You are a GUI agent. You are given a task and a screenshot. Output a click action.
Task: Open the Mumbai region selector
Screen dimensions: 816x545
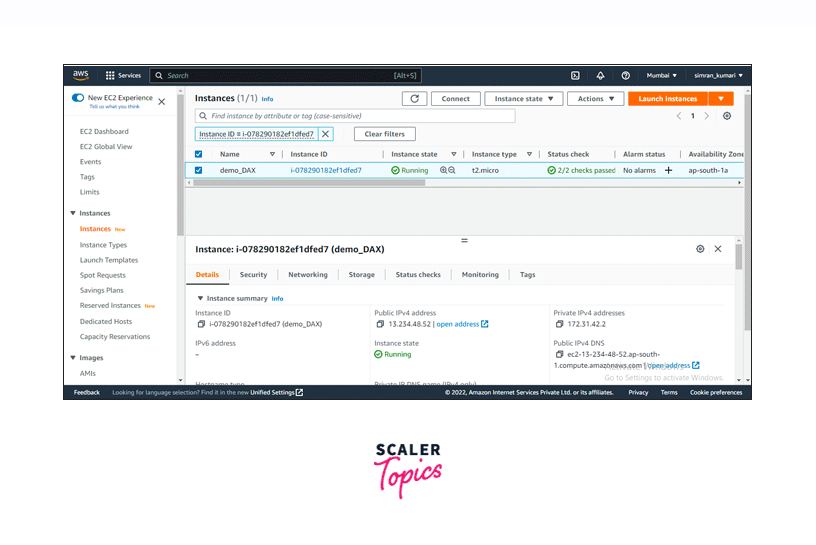(x=661, y=75)
